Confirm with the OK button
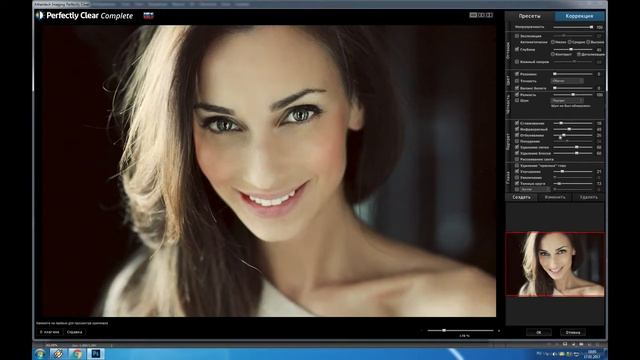This screenshot has height=360, width=640. click(539, 332)
